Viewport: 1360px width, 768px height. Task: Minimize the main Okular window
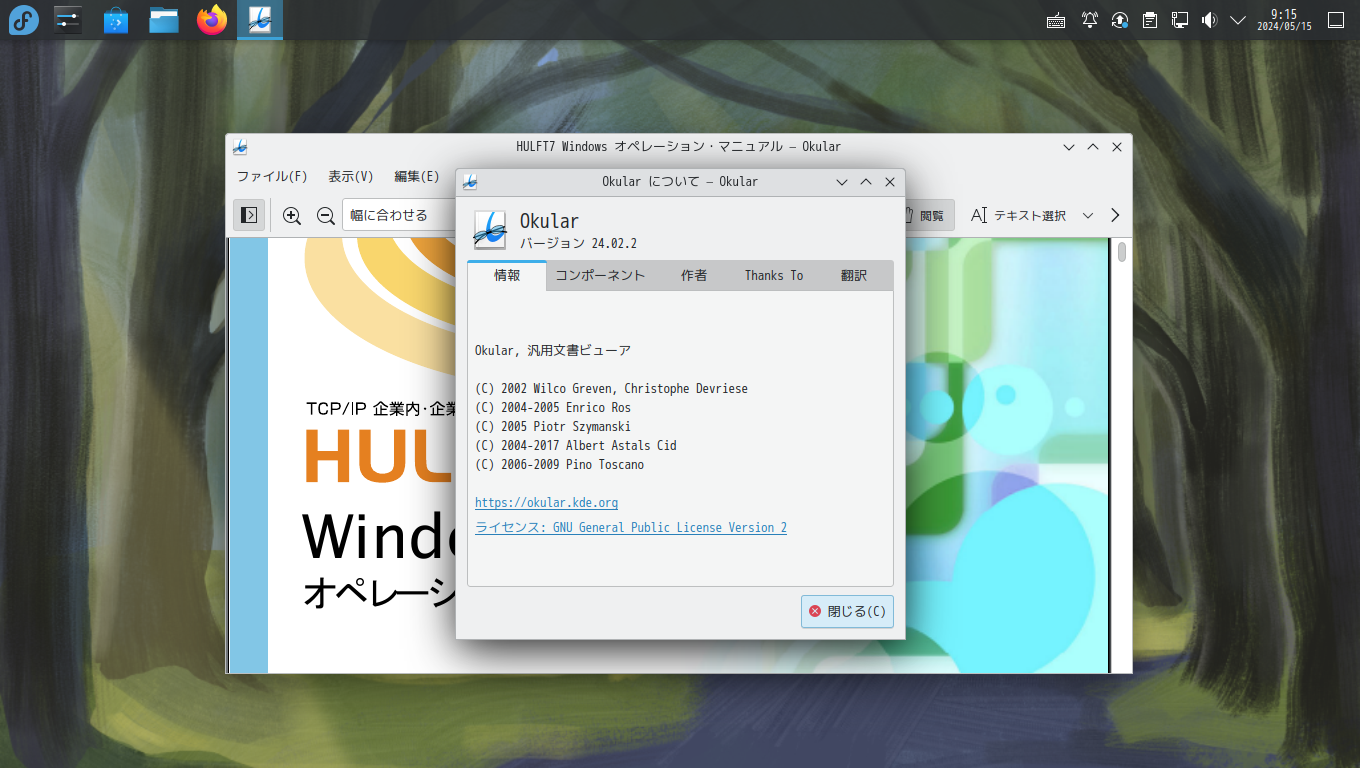tap(1069, 147)
